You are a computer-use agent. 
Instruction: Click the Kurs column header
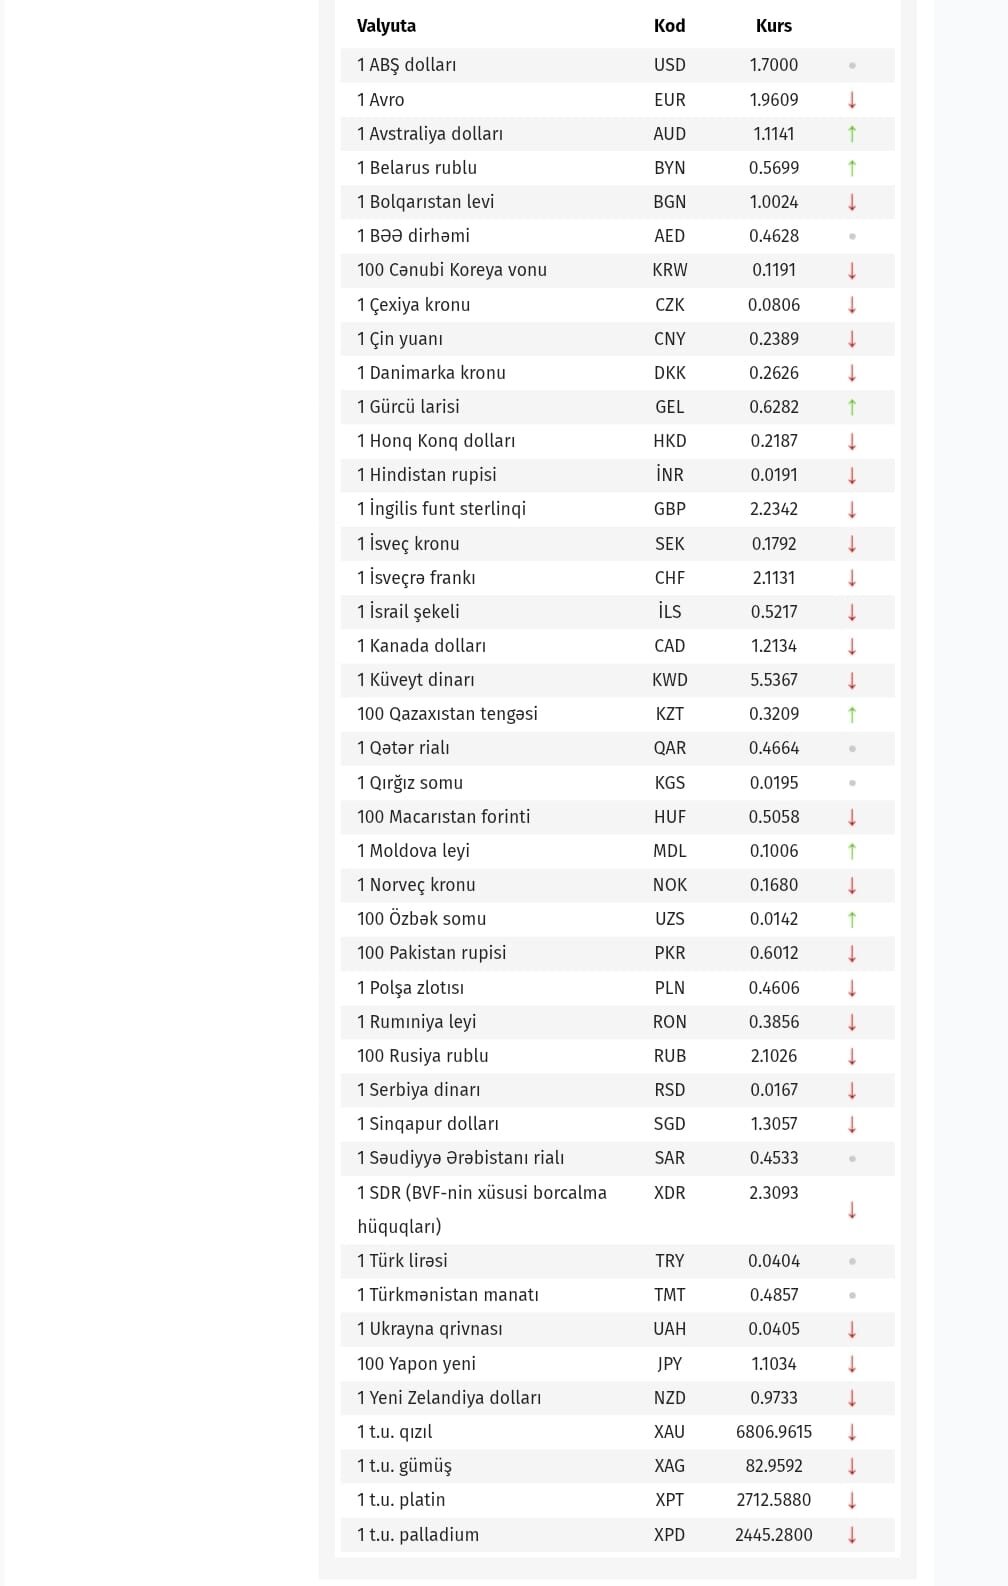pyautogui.click(x=774, y=26)
